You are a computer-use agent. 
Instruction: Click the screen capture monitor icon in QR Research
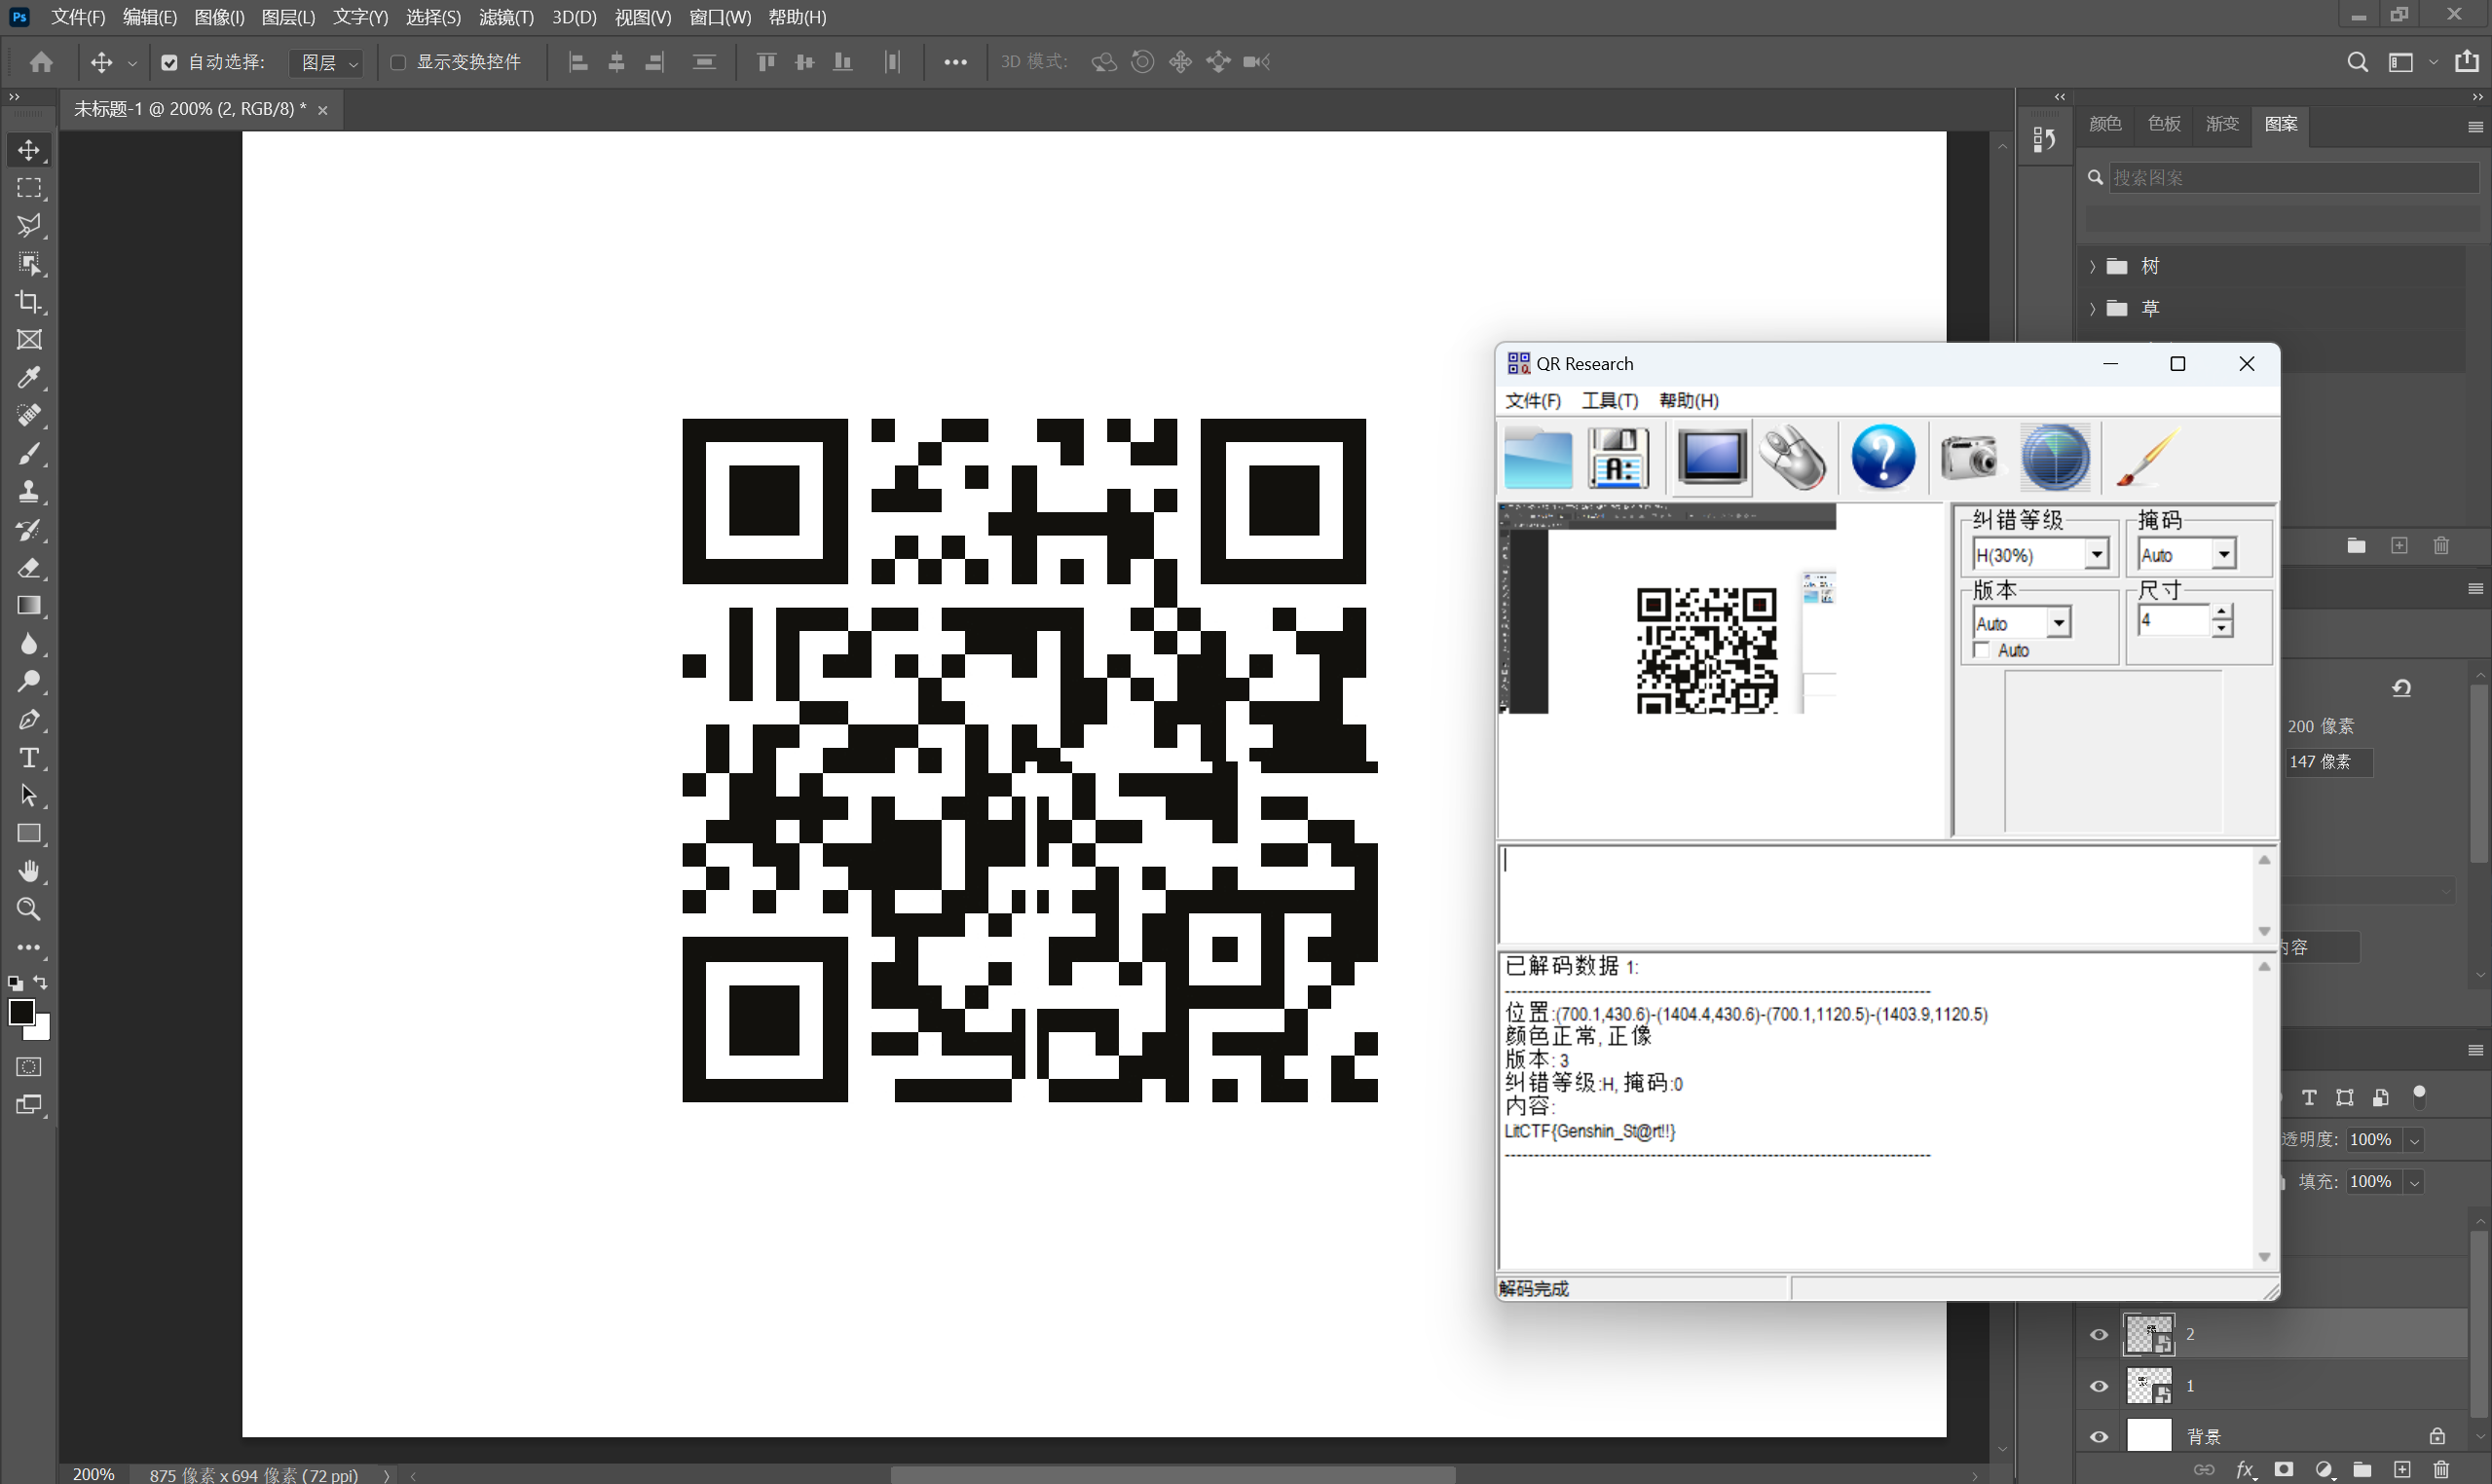[x=1711, y=458]
